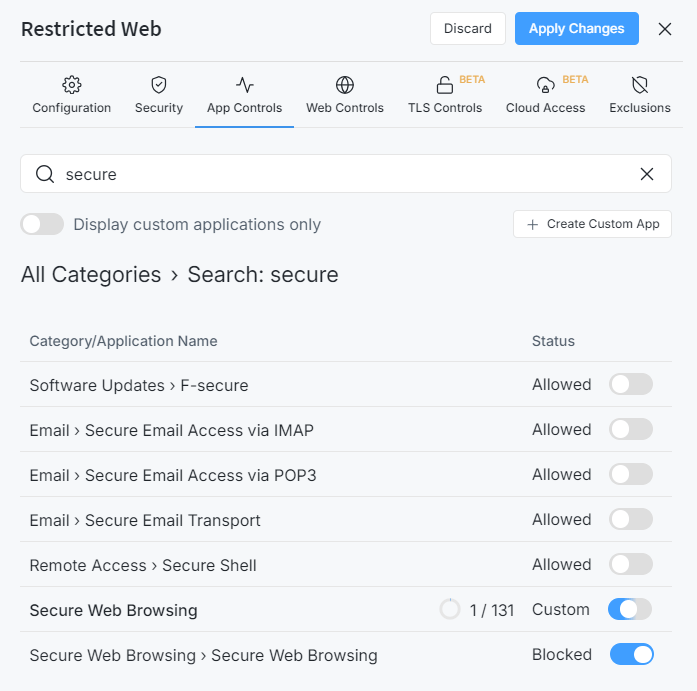This screenshot has height=691, width=697.
Task: Click the Status column header
Action: [x=553, y=341]
